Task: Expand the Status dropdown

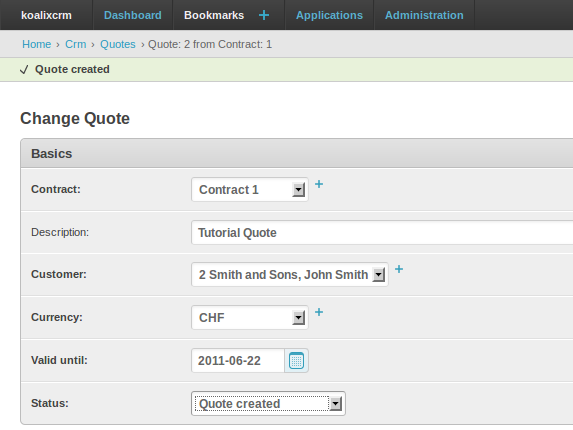Action: click(x=268, y=404)
